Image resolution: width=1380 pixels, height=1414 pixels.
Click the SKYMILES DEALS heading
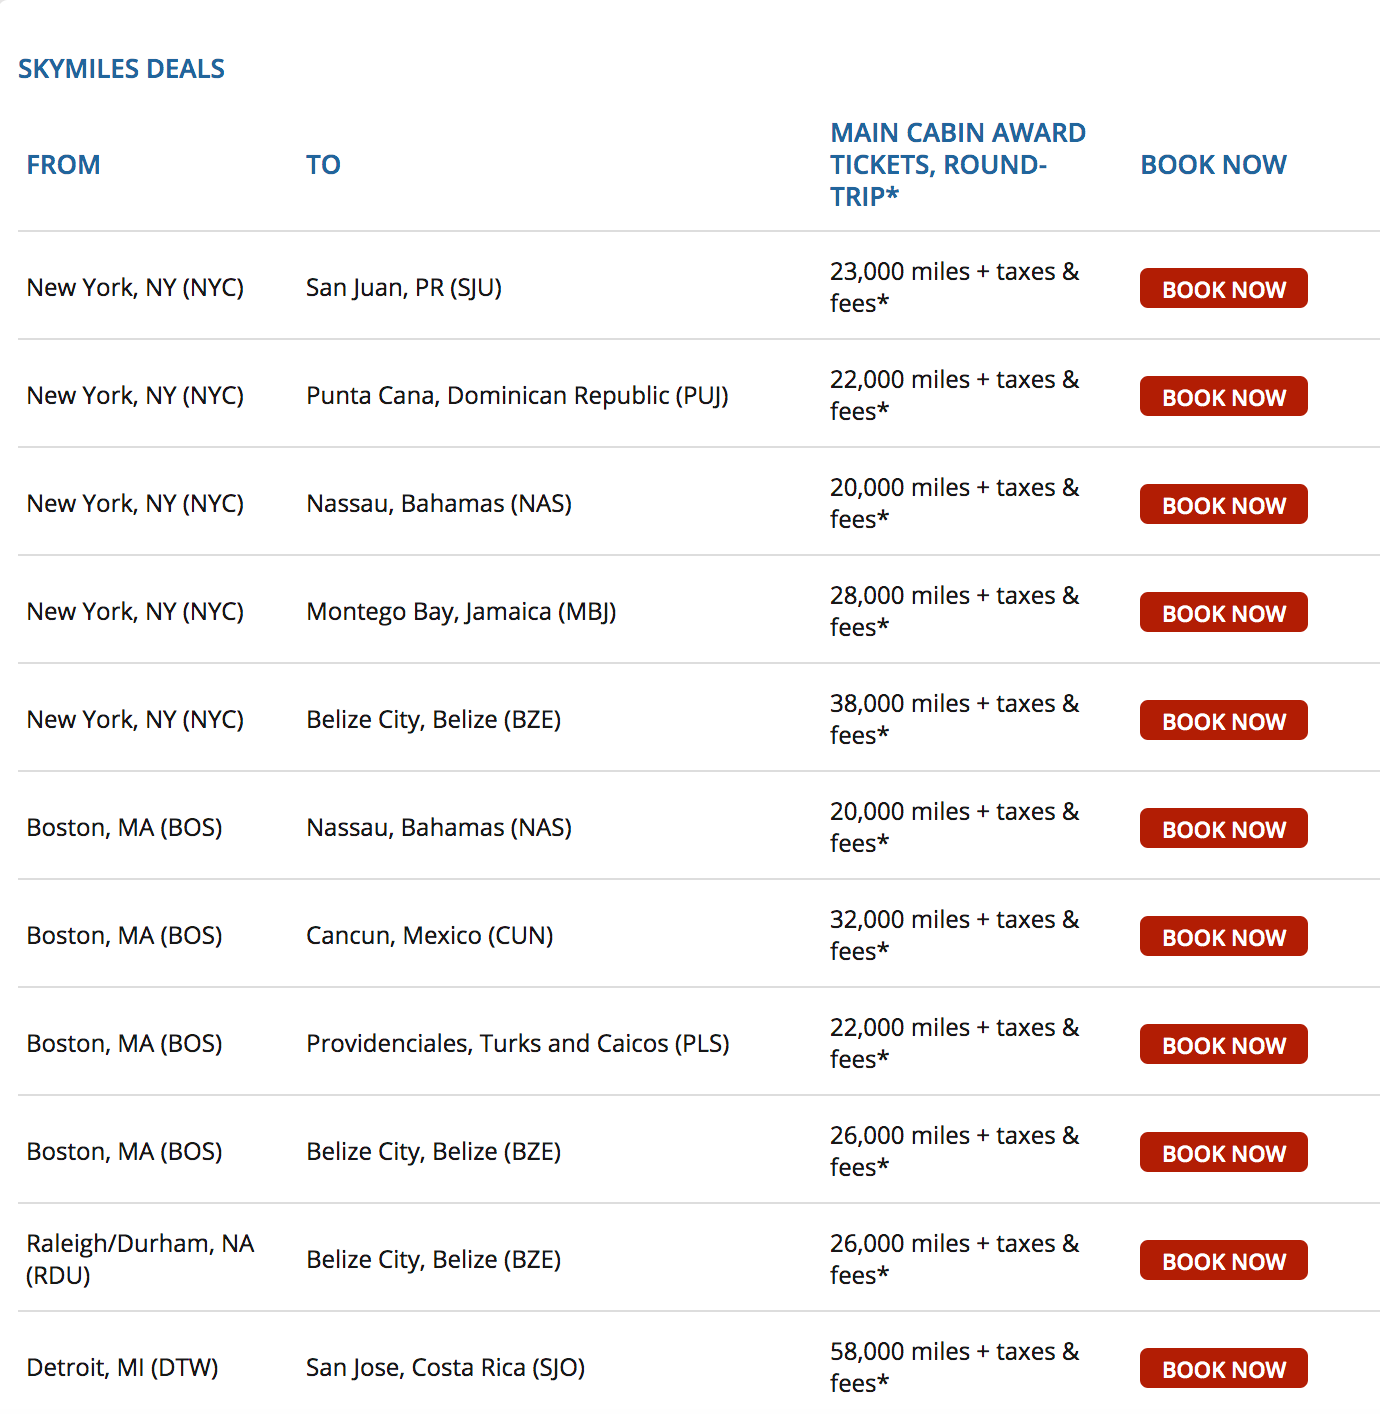click(x=121, y=69)
